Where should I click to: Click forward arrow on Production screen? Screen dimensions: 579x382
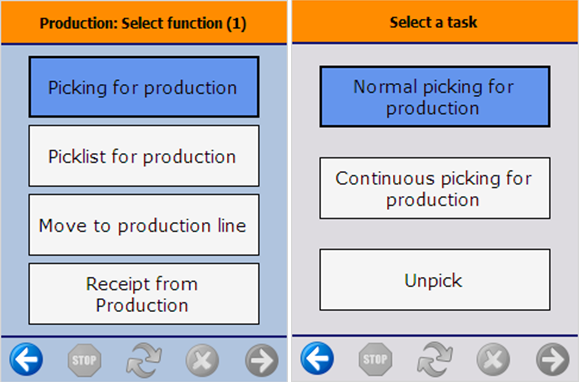[261, 360]
